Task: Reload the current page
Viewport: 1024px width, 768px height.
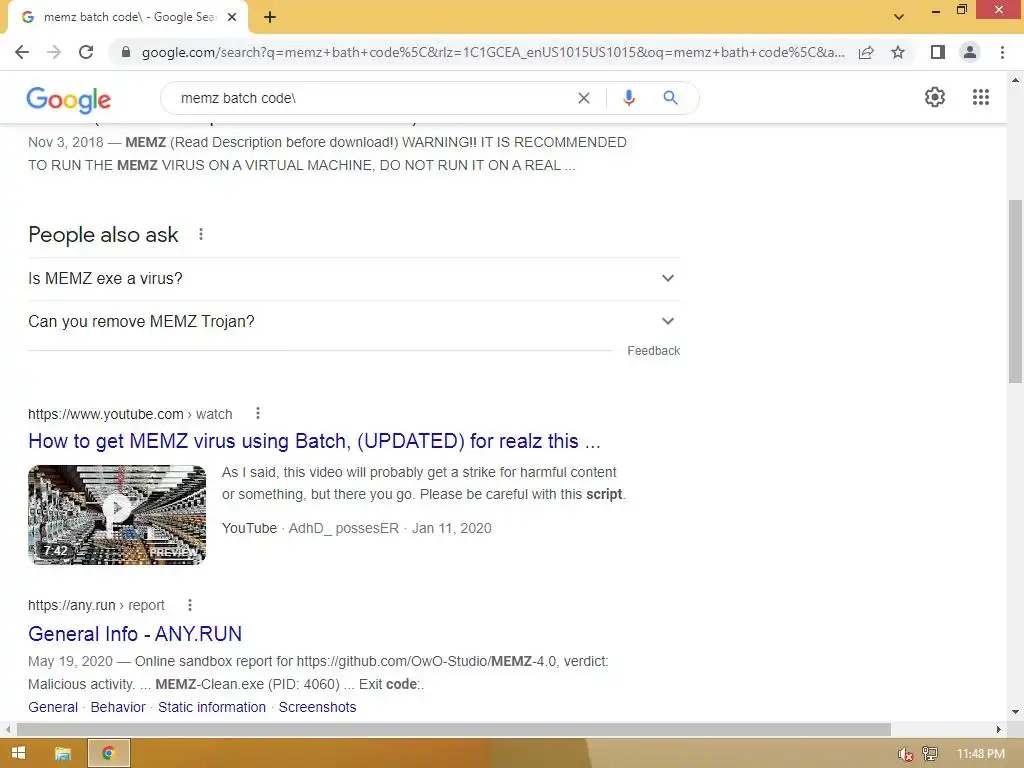Action: [86, 52]
